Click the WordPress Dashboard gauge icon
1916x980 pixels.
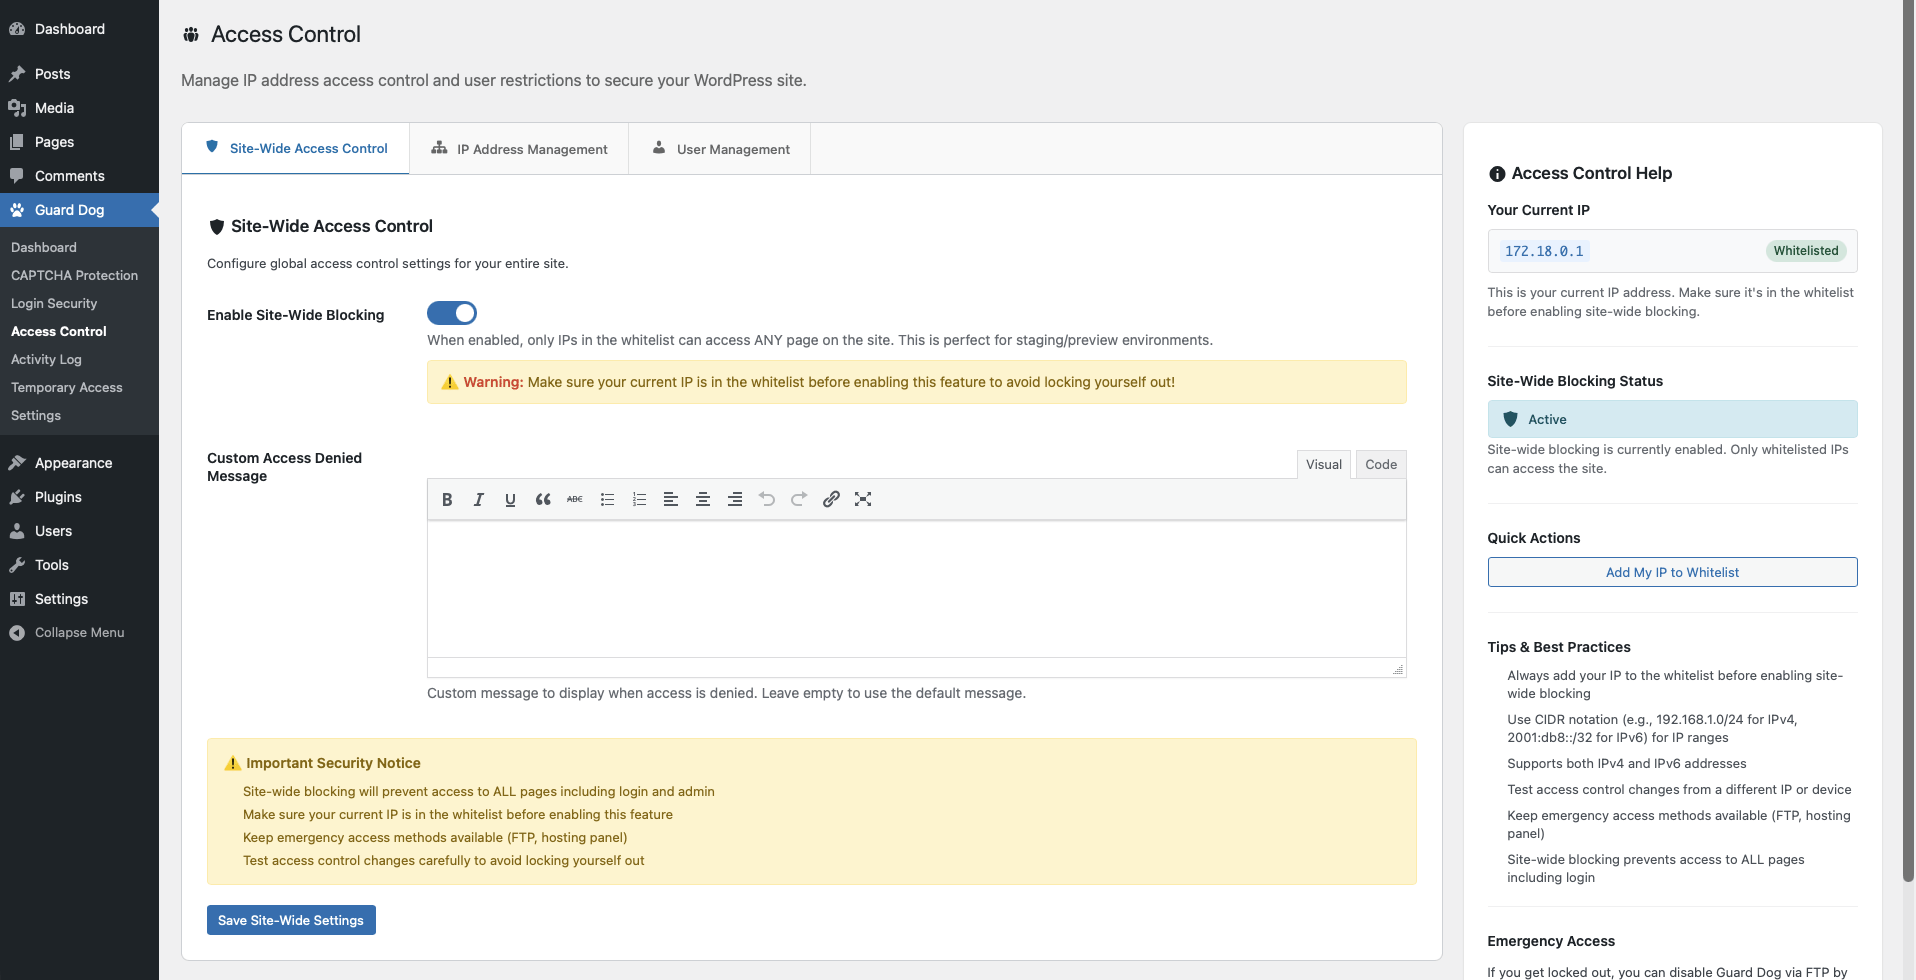point(17,29)
